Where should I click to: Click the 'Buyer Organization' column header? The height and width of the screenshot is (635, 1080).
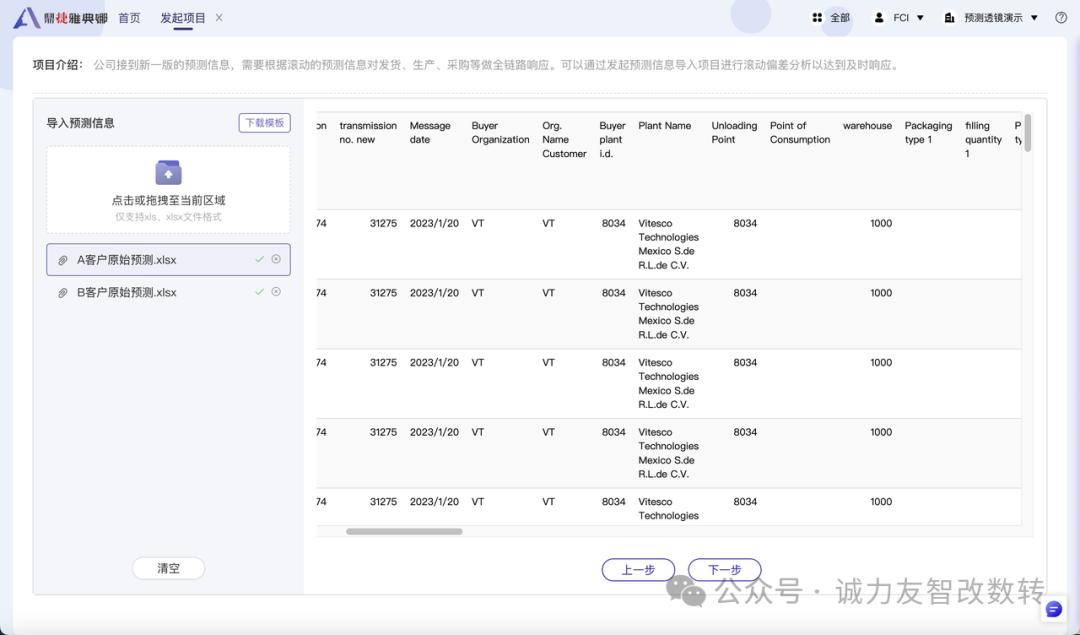[x=500, y=133]
